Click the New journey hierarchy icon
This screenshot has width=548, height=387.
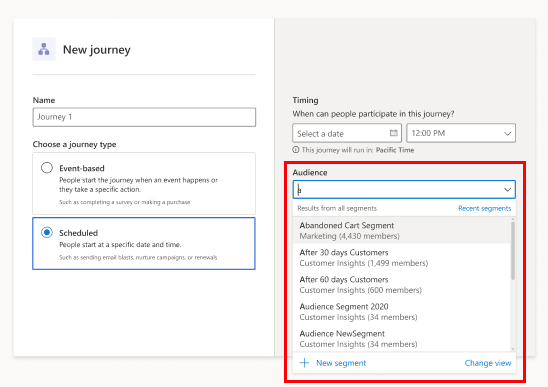tap(44, 49)
